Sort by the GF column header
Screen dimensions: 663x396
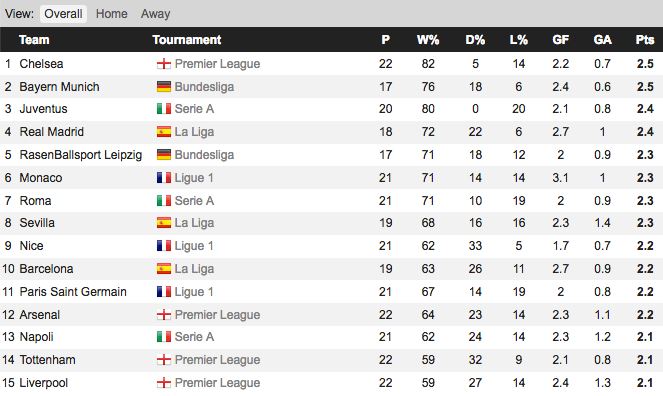coord(560,40)
